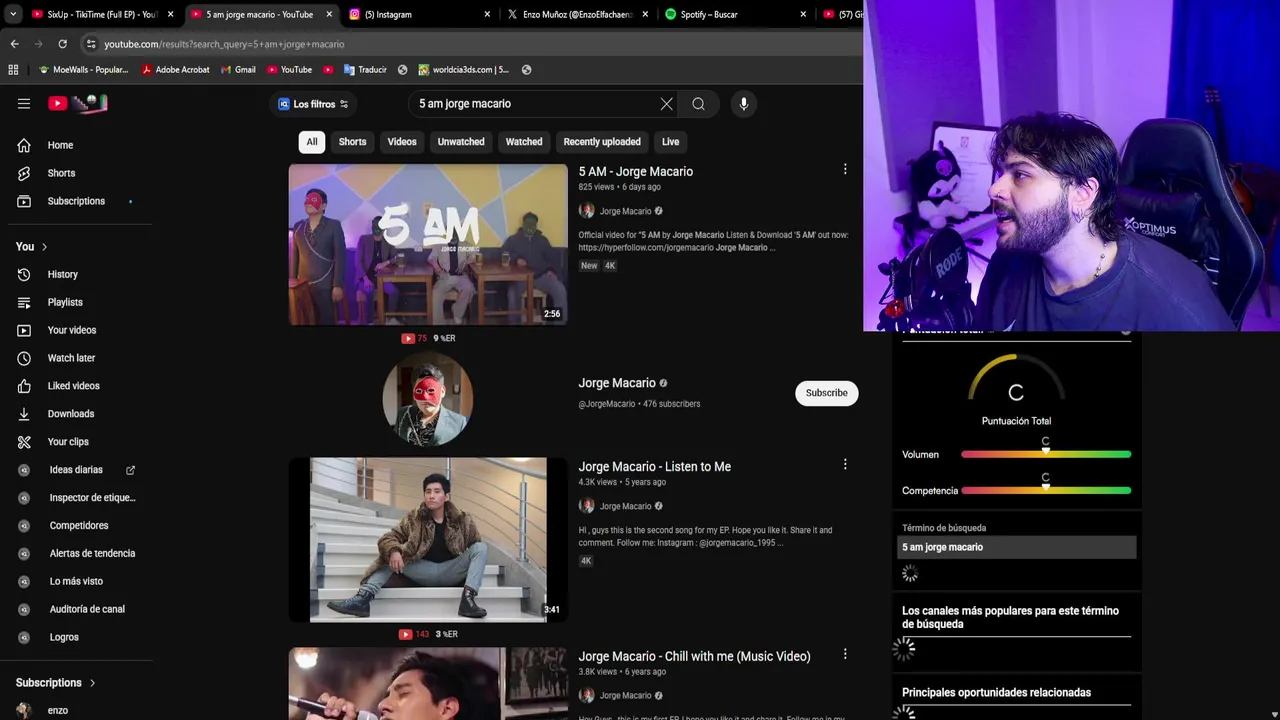Open the Gmail bookmark
Viewport: 1280px width, 720px height.
coord(238,70)
